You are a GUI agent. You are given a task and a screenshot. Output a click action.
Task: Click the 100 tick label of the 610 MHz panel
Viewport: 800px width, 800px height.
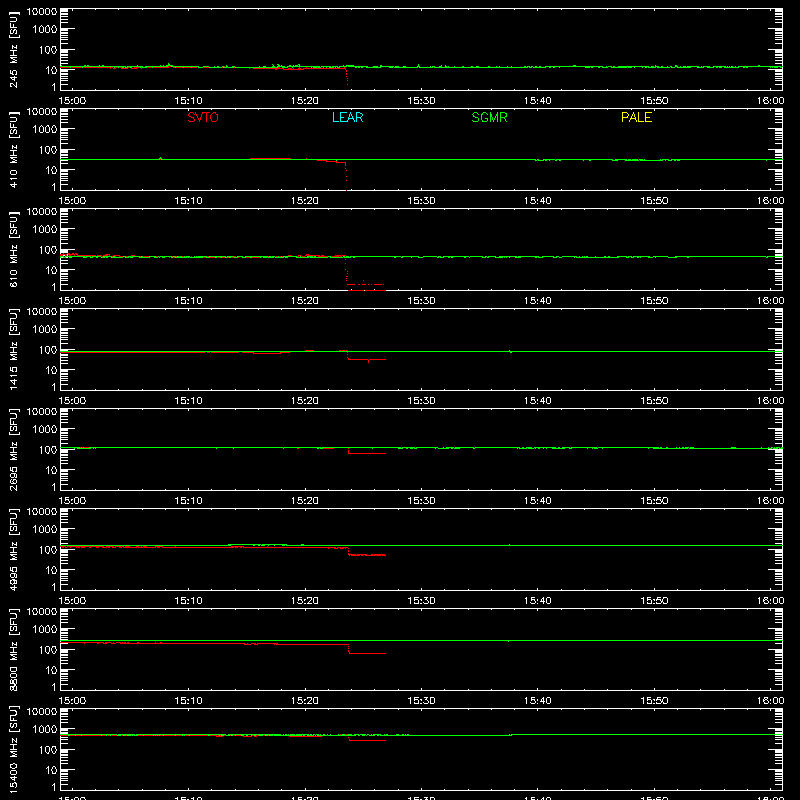tap(48, 250)
